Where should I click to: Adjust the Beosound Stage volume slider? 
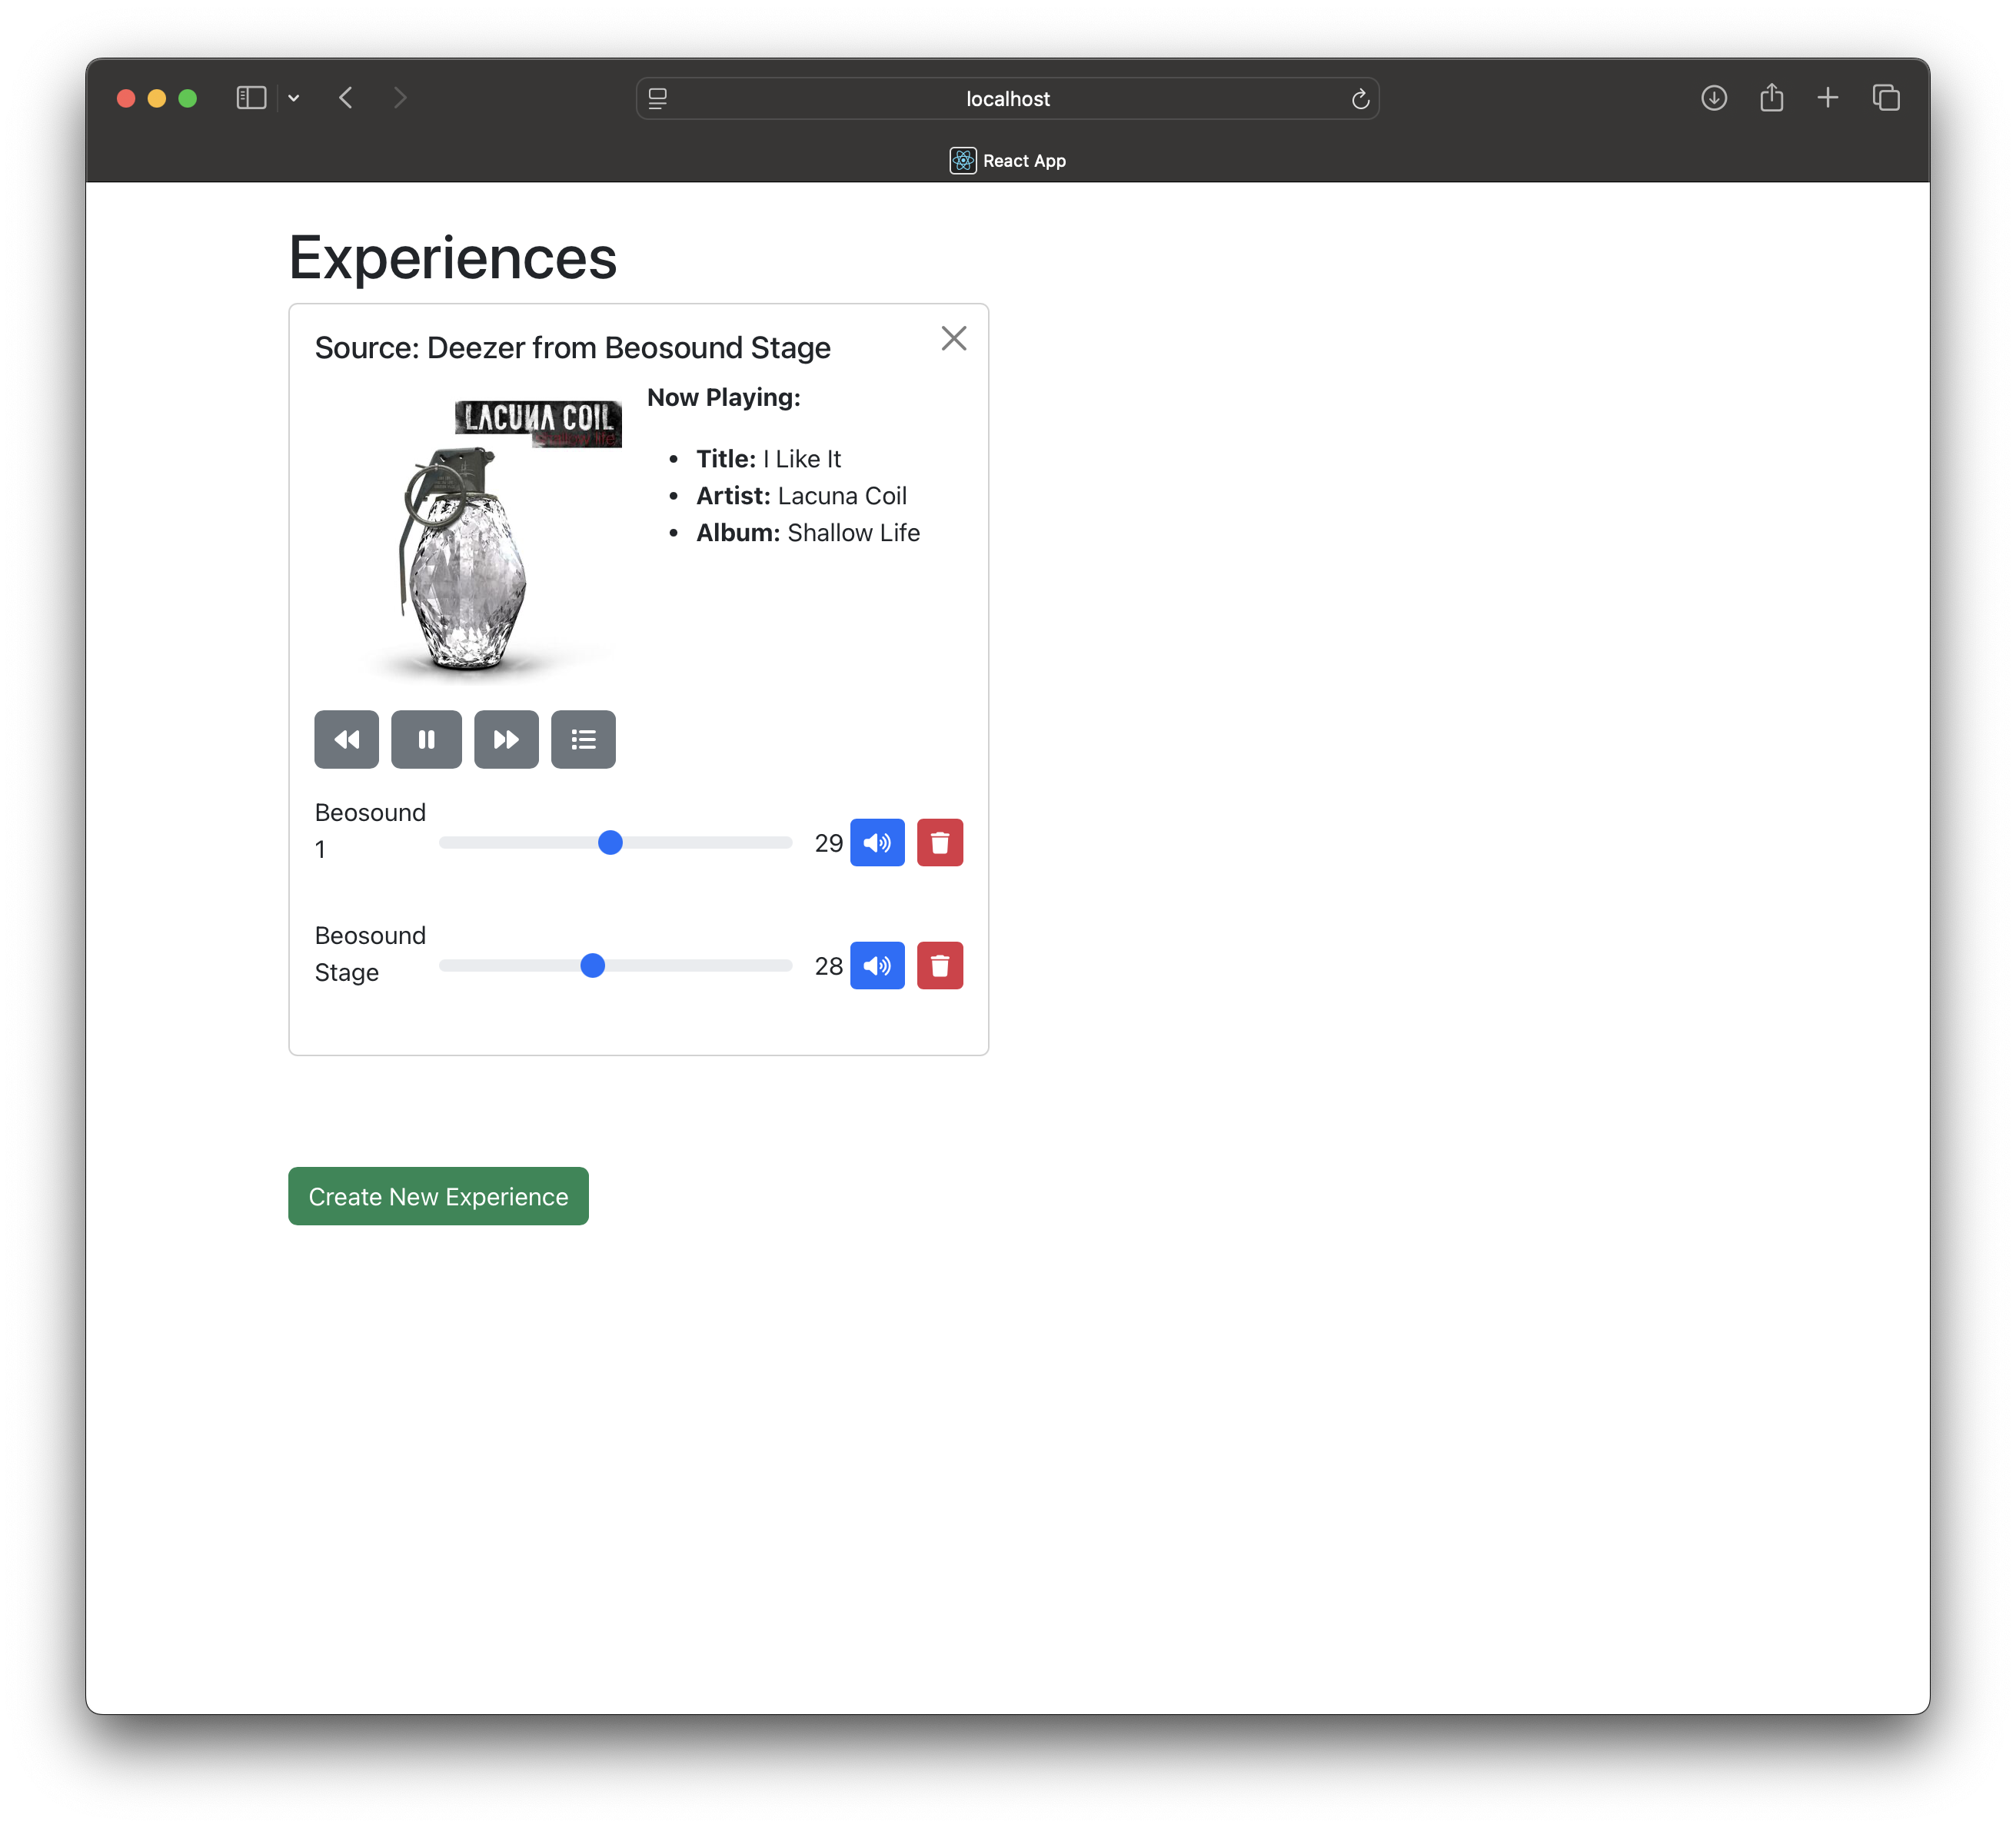(616, 966)
